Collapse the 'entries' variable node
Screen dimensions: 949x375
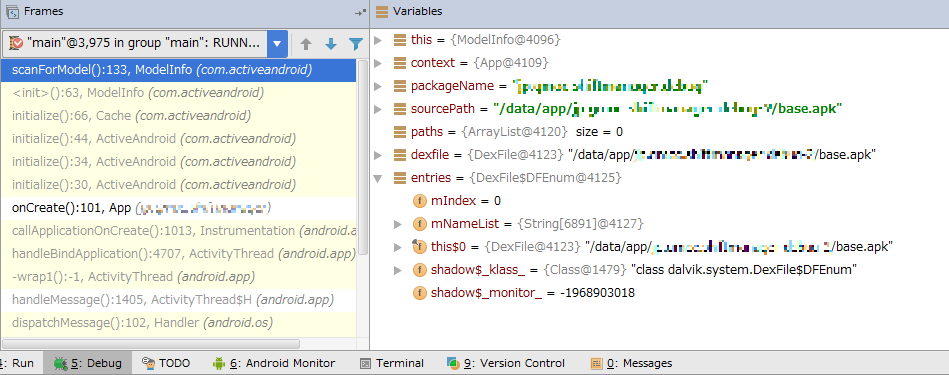(378, 178)
